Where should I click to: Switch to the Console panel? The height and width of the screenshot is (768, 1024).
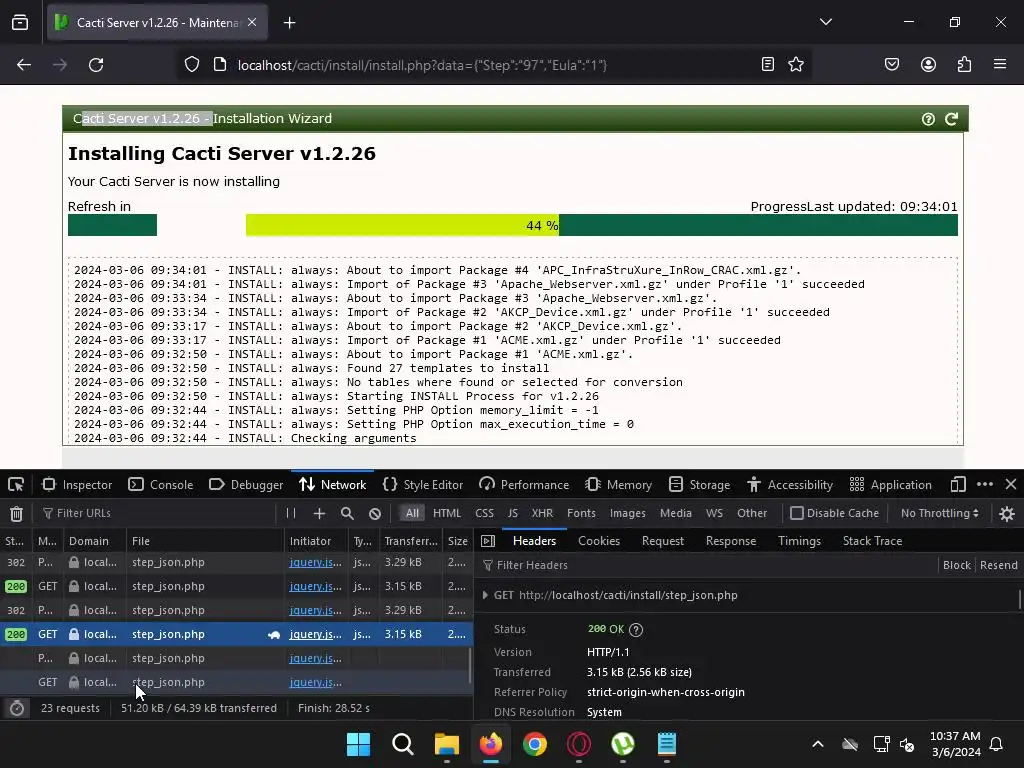(x=161, y=485)
